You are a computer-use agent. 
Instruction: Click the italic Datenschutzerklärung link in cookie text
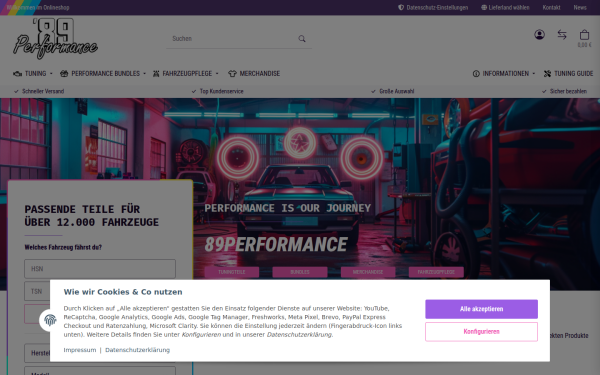pyautogui.click(x=299, y=335)
